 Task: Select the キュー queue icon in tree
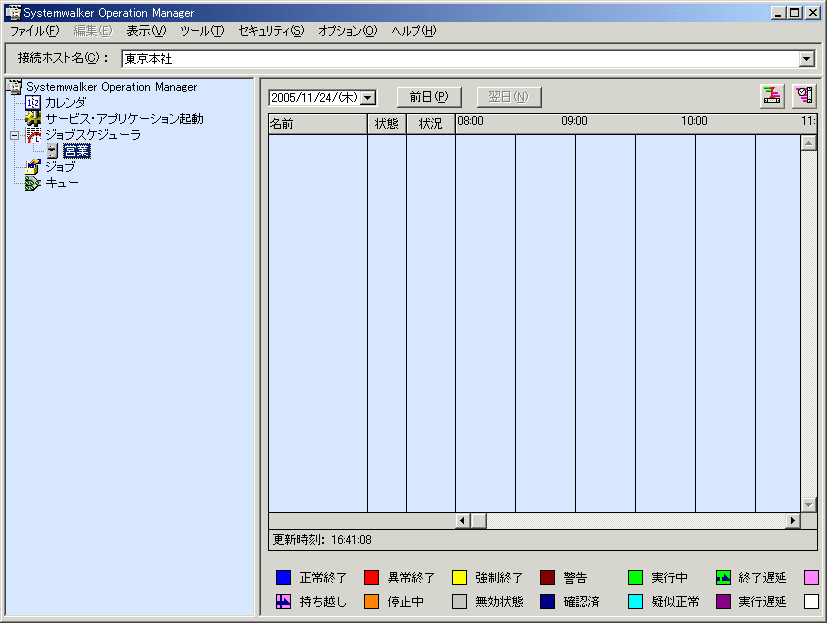point(33,183)
